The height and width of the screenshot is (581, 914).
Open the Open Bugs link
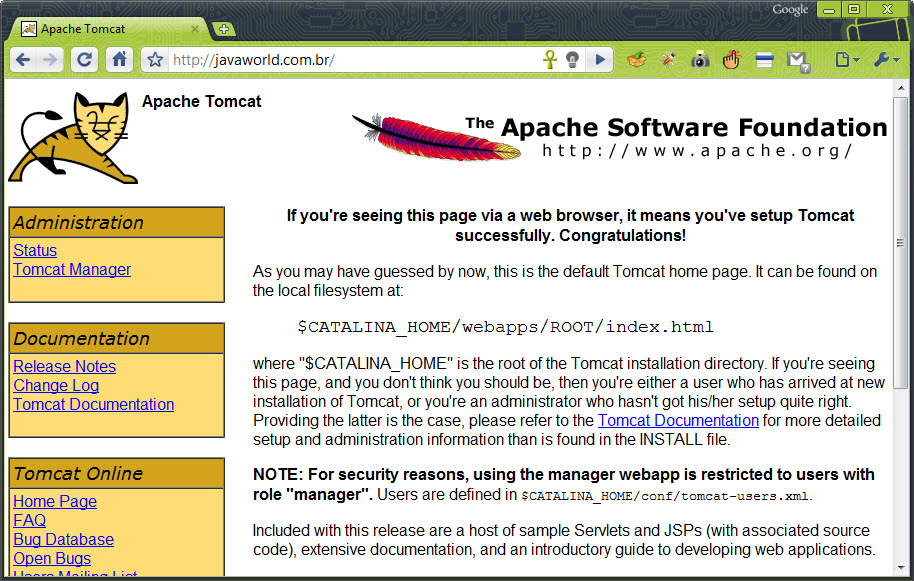tap(52, 558)
